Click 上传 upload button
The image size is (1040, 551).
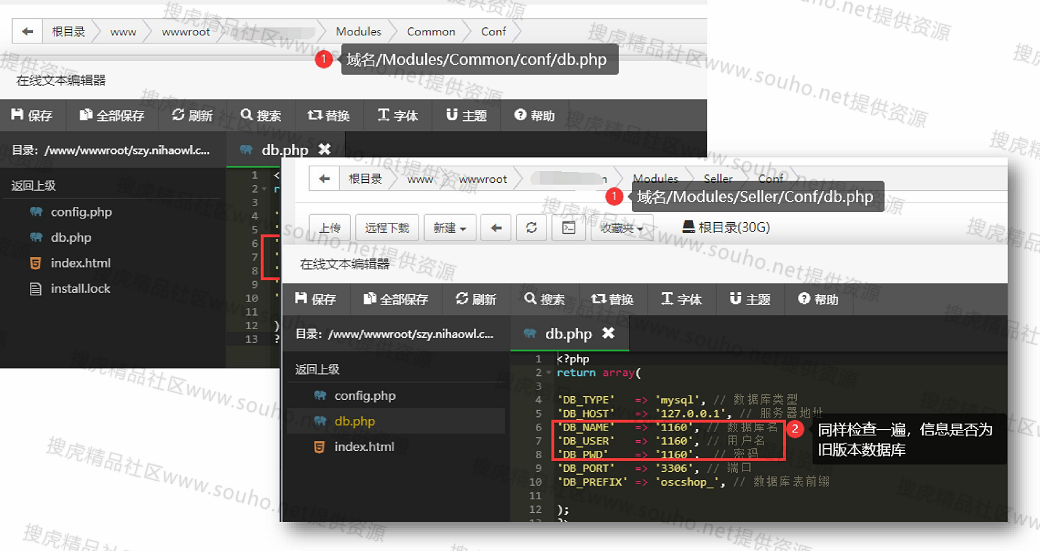pyautogui.click(x=330, y=227)
